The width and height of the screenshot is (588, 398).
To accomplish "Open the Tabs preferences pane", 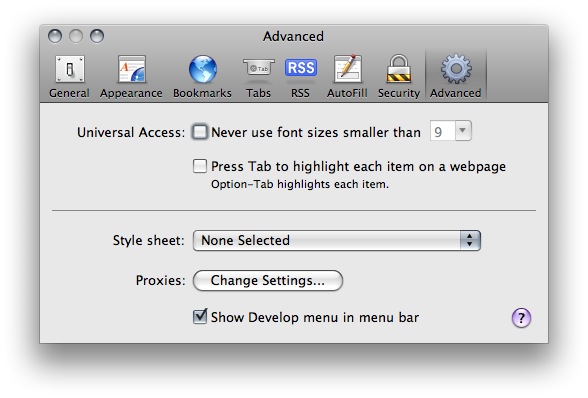I will tap(258, 77).
